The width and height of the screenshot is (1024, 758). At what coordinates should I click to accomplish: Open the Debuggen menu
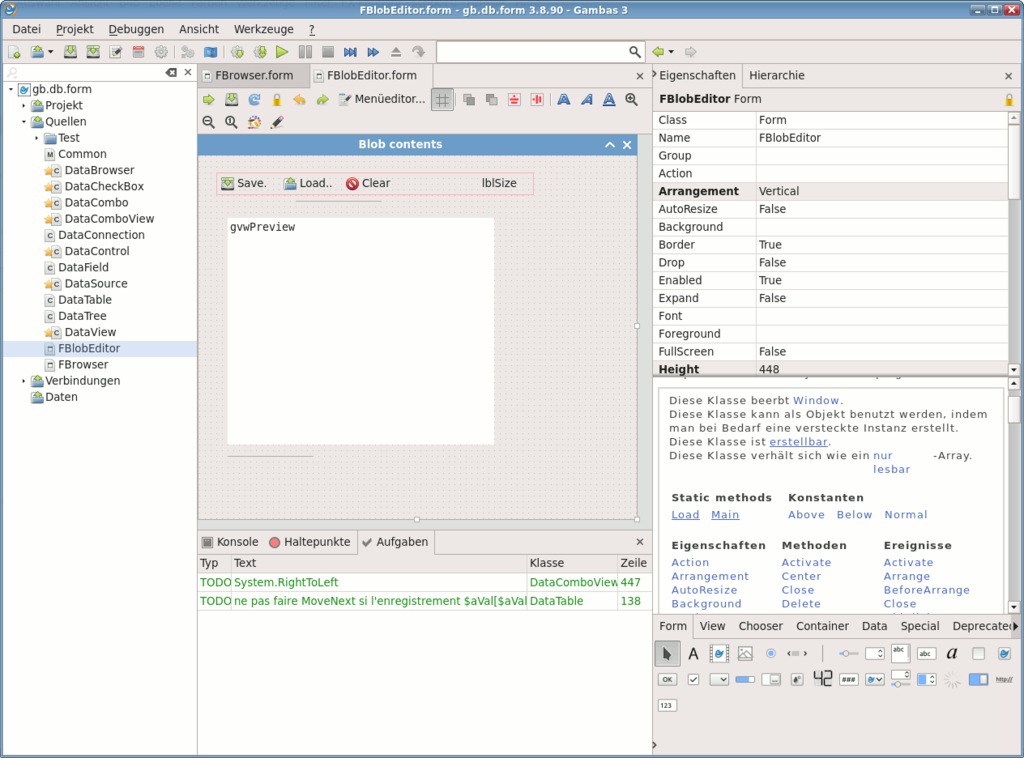point(136,29)
